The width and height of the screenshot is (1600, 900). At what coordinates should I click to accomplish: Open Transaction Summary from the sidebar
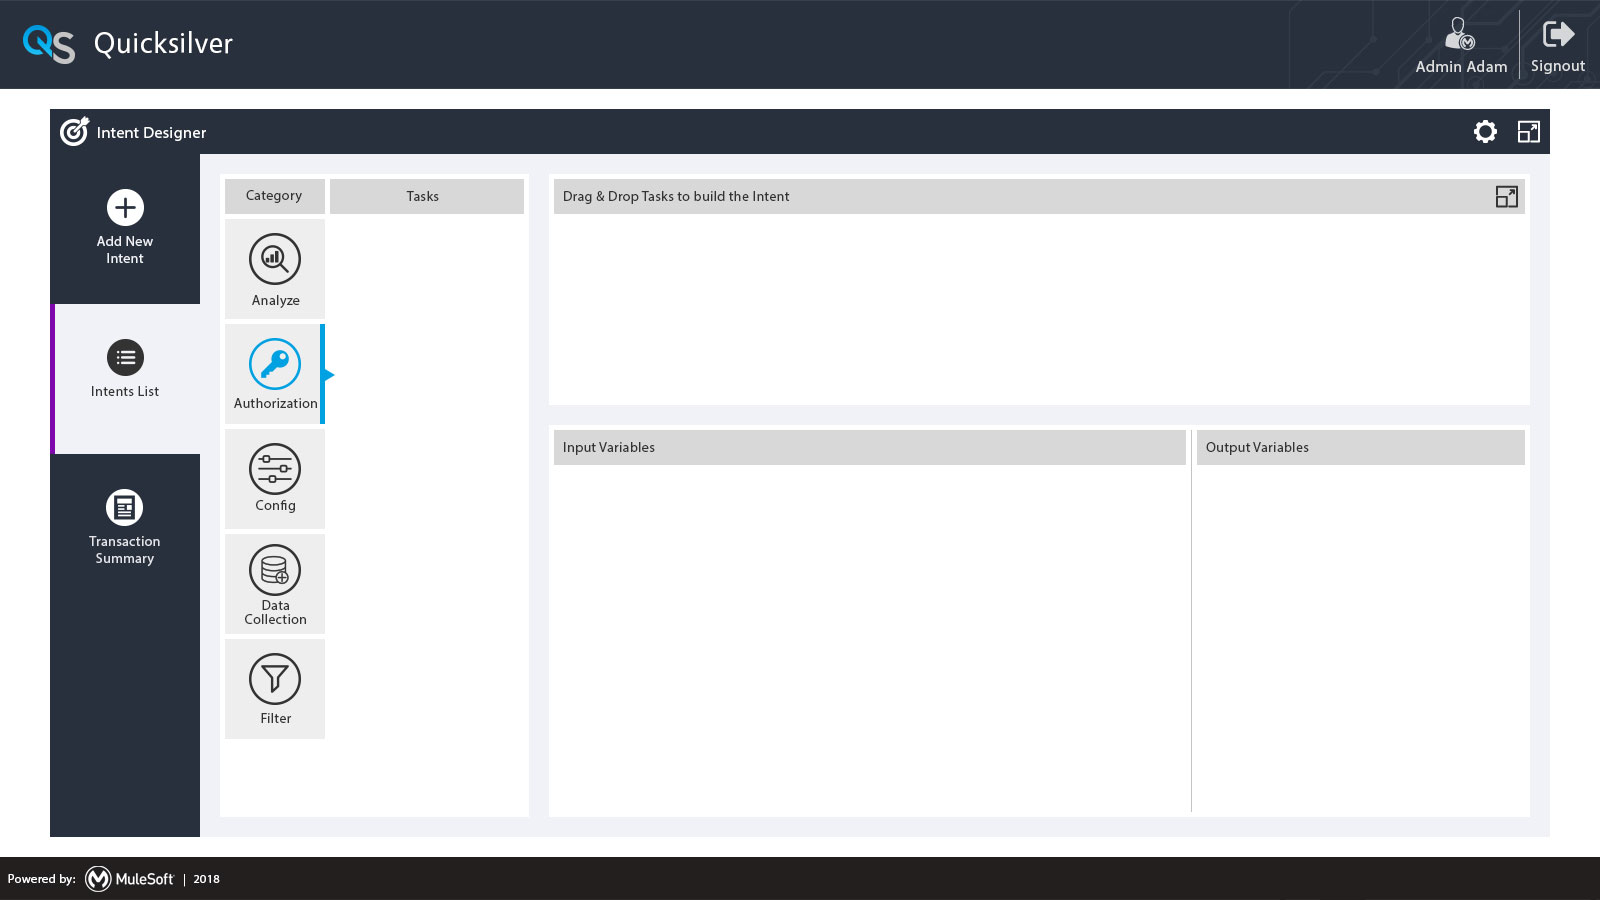click(x=125, y=508)
